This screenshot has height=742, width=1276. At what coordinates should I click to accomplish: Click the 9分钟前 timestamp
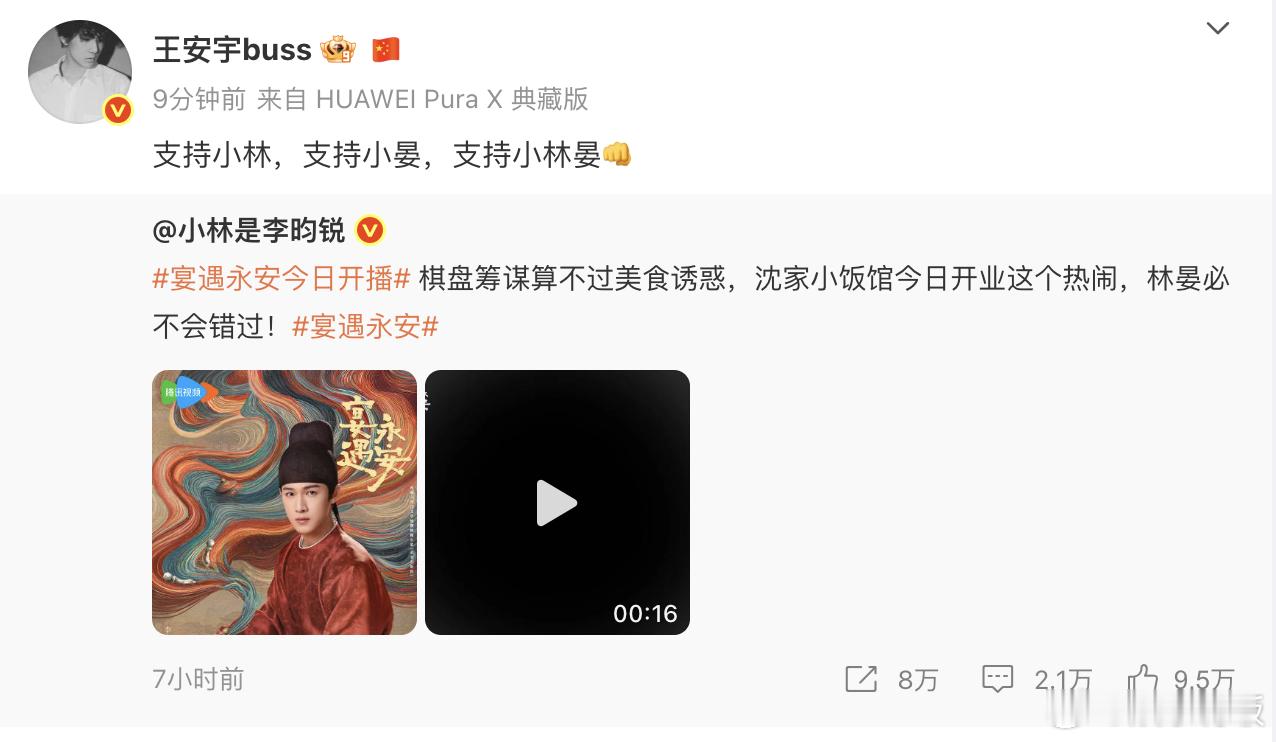(x=199, y=99)
